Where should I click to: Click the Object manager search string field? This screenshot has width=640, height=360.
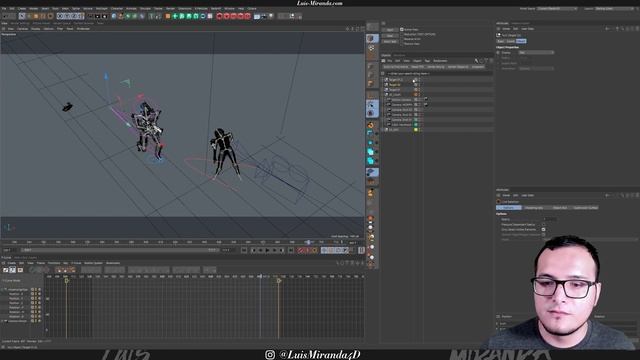point(439,73)
